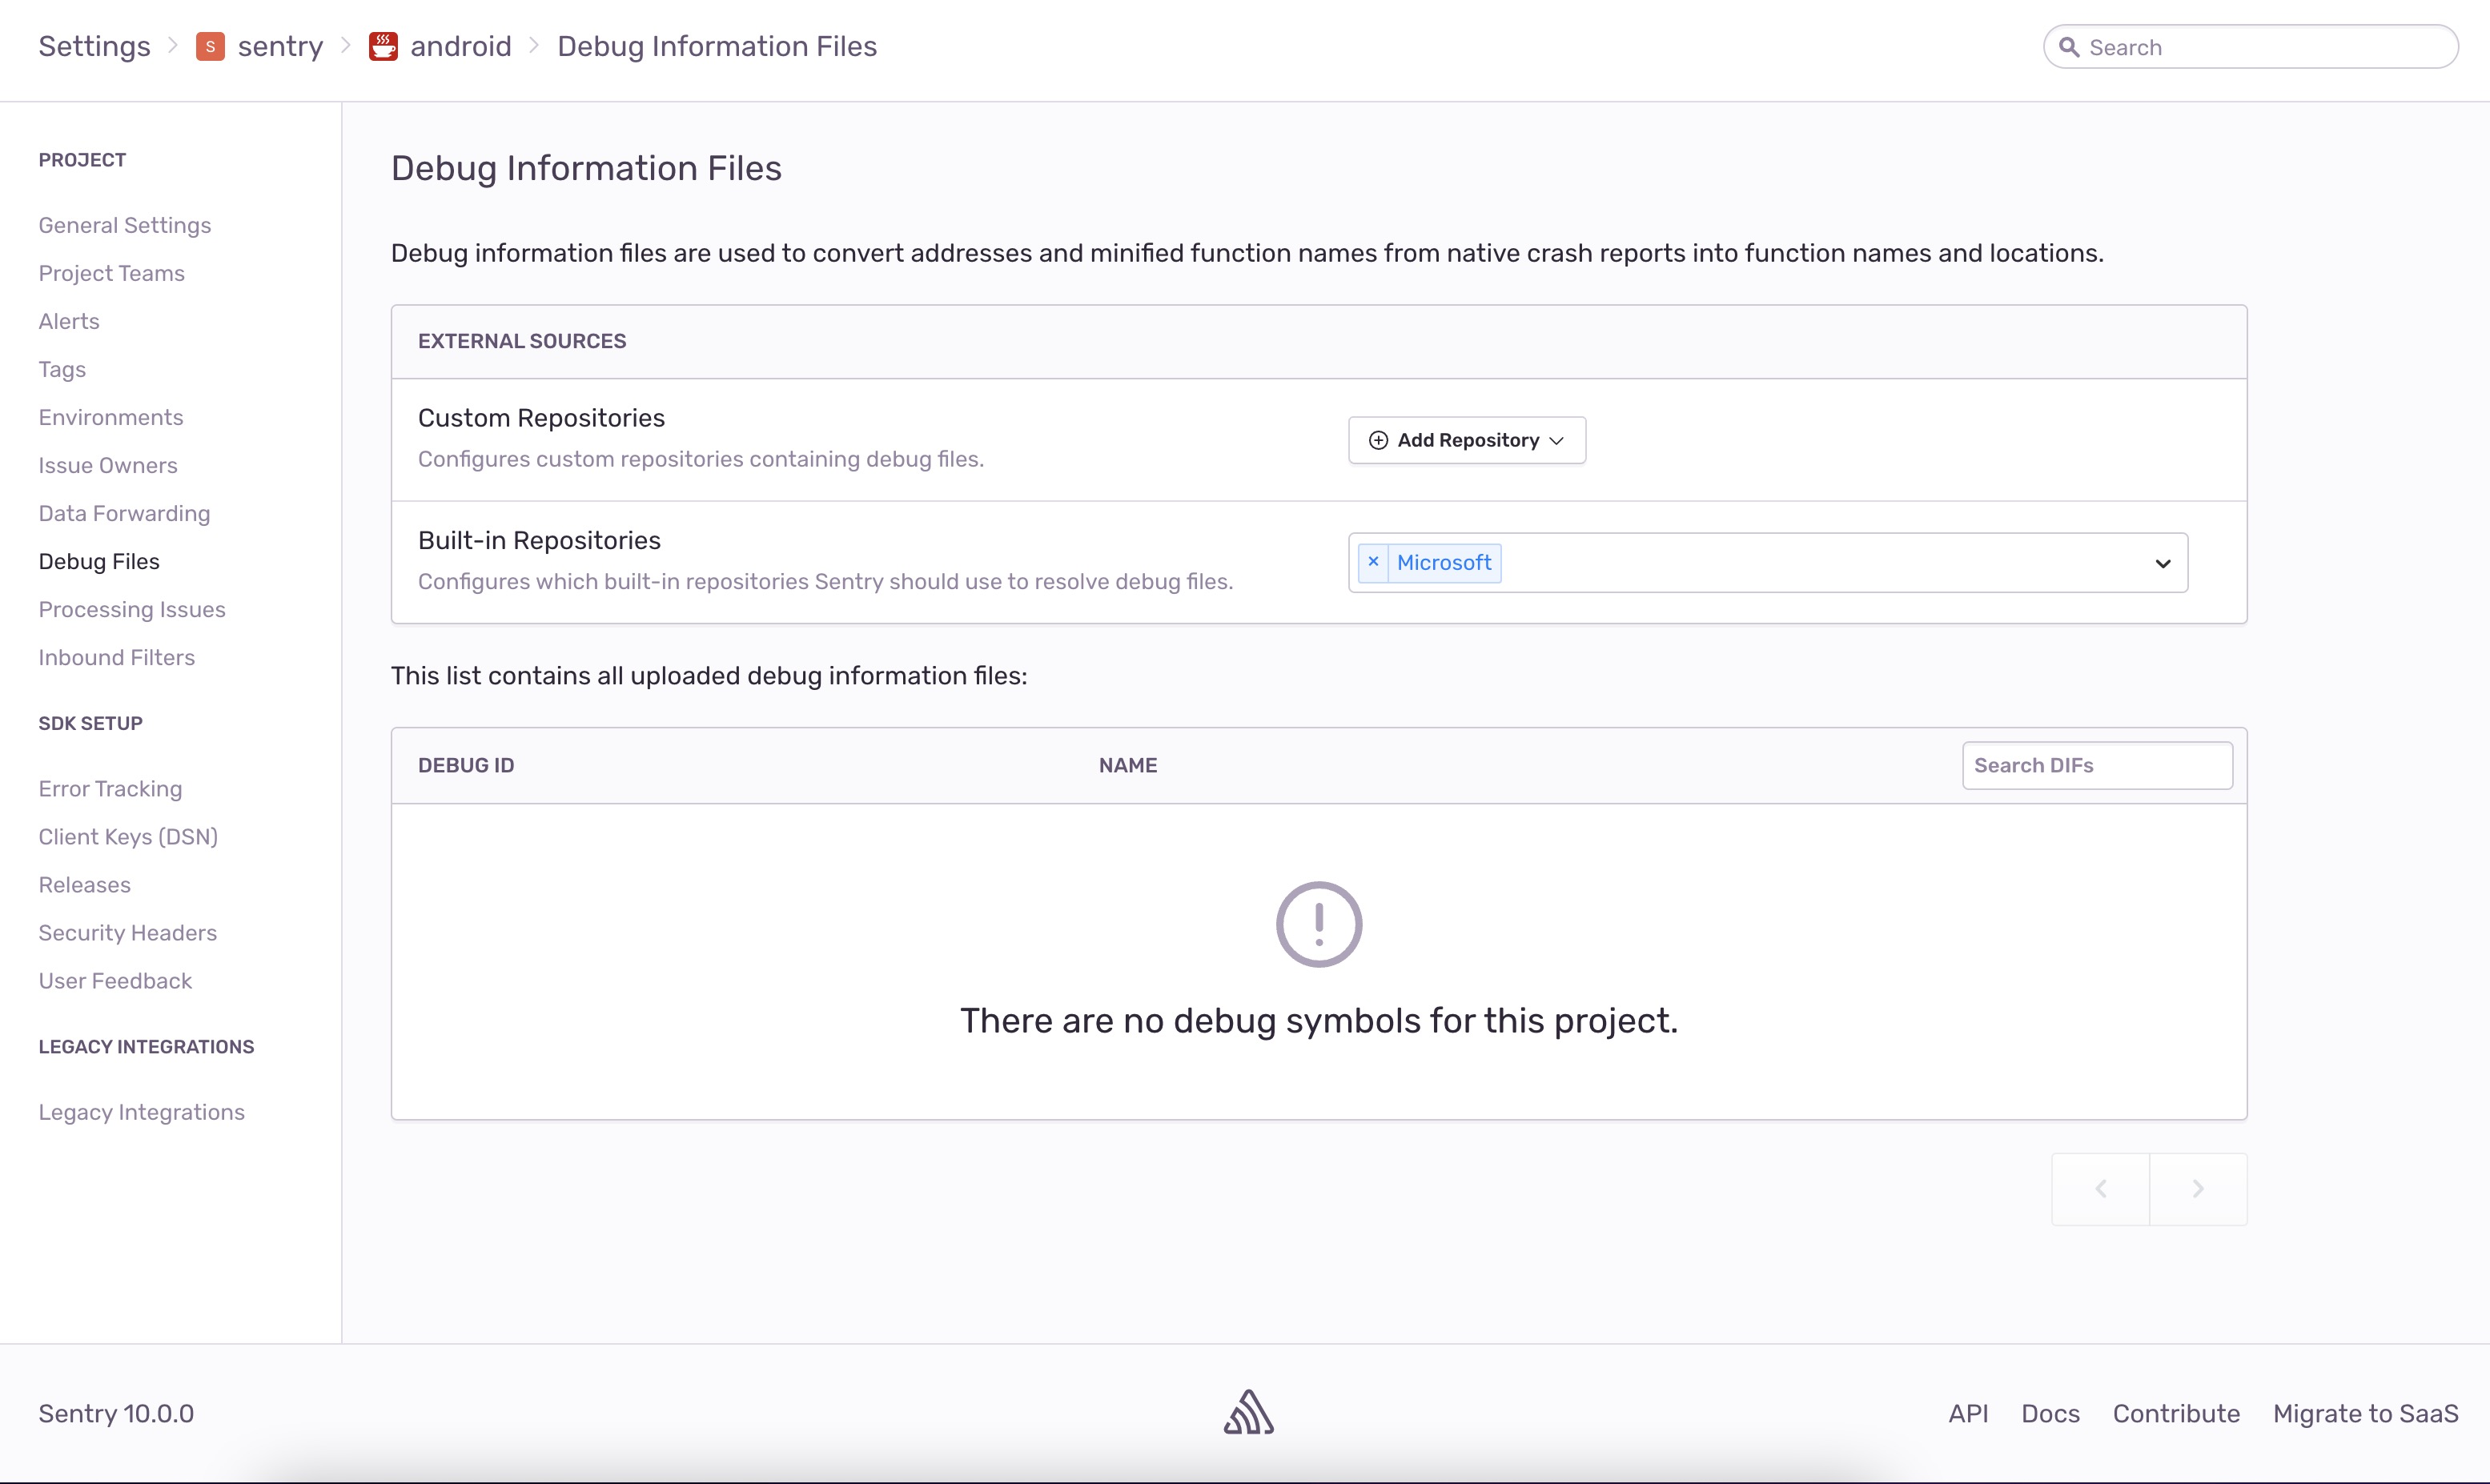Screen dimensions: 2490x1484
Task: Open Processing Issues from the sidebar
Action: [x=131, y=609]
